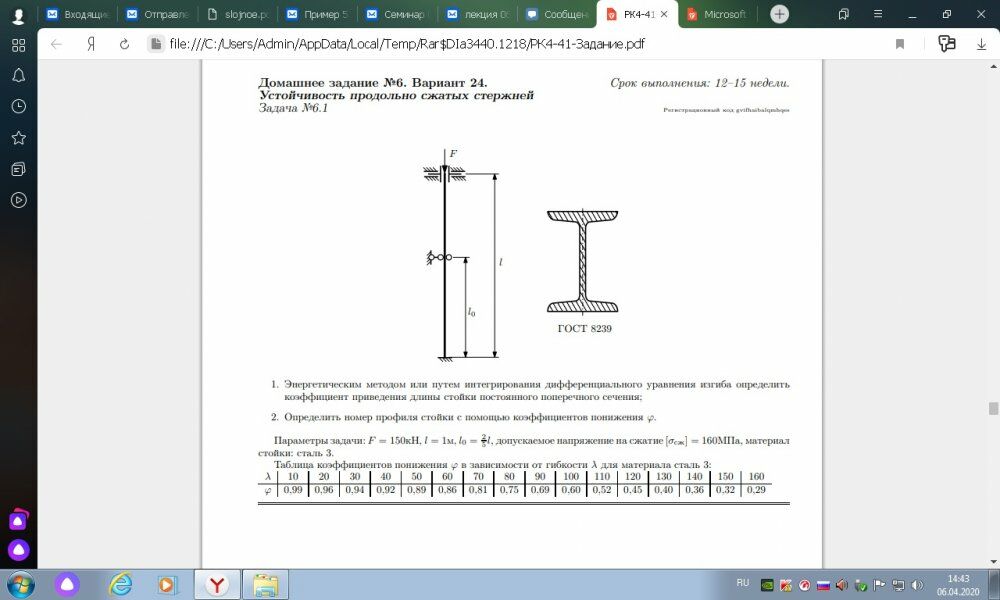This screenshot has height=600, width=1000.
Task: Switch to the Сообщения tab
Action: tap(557, 14)
